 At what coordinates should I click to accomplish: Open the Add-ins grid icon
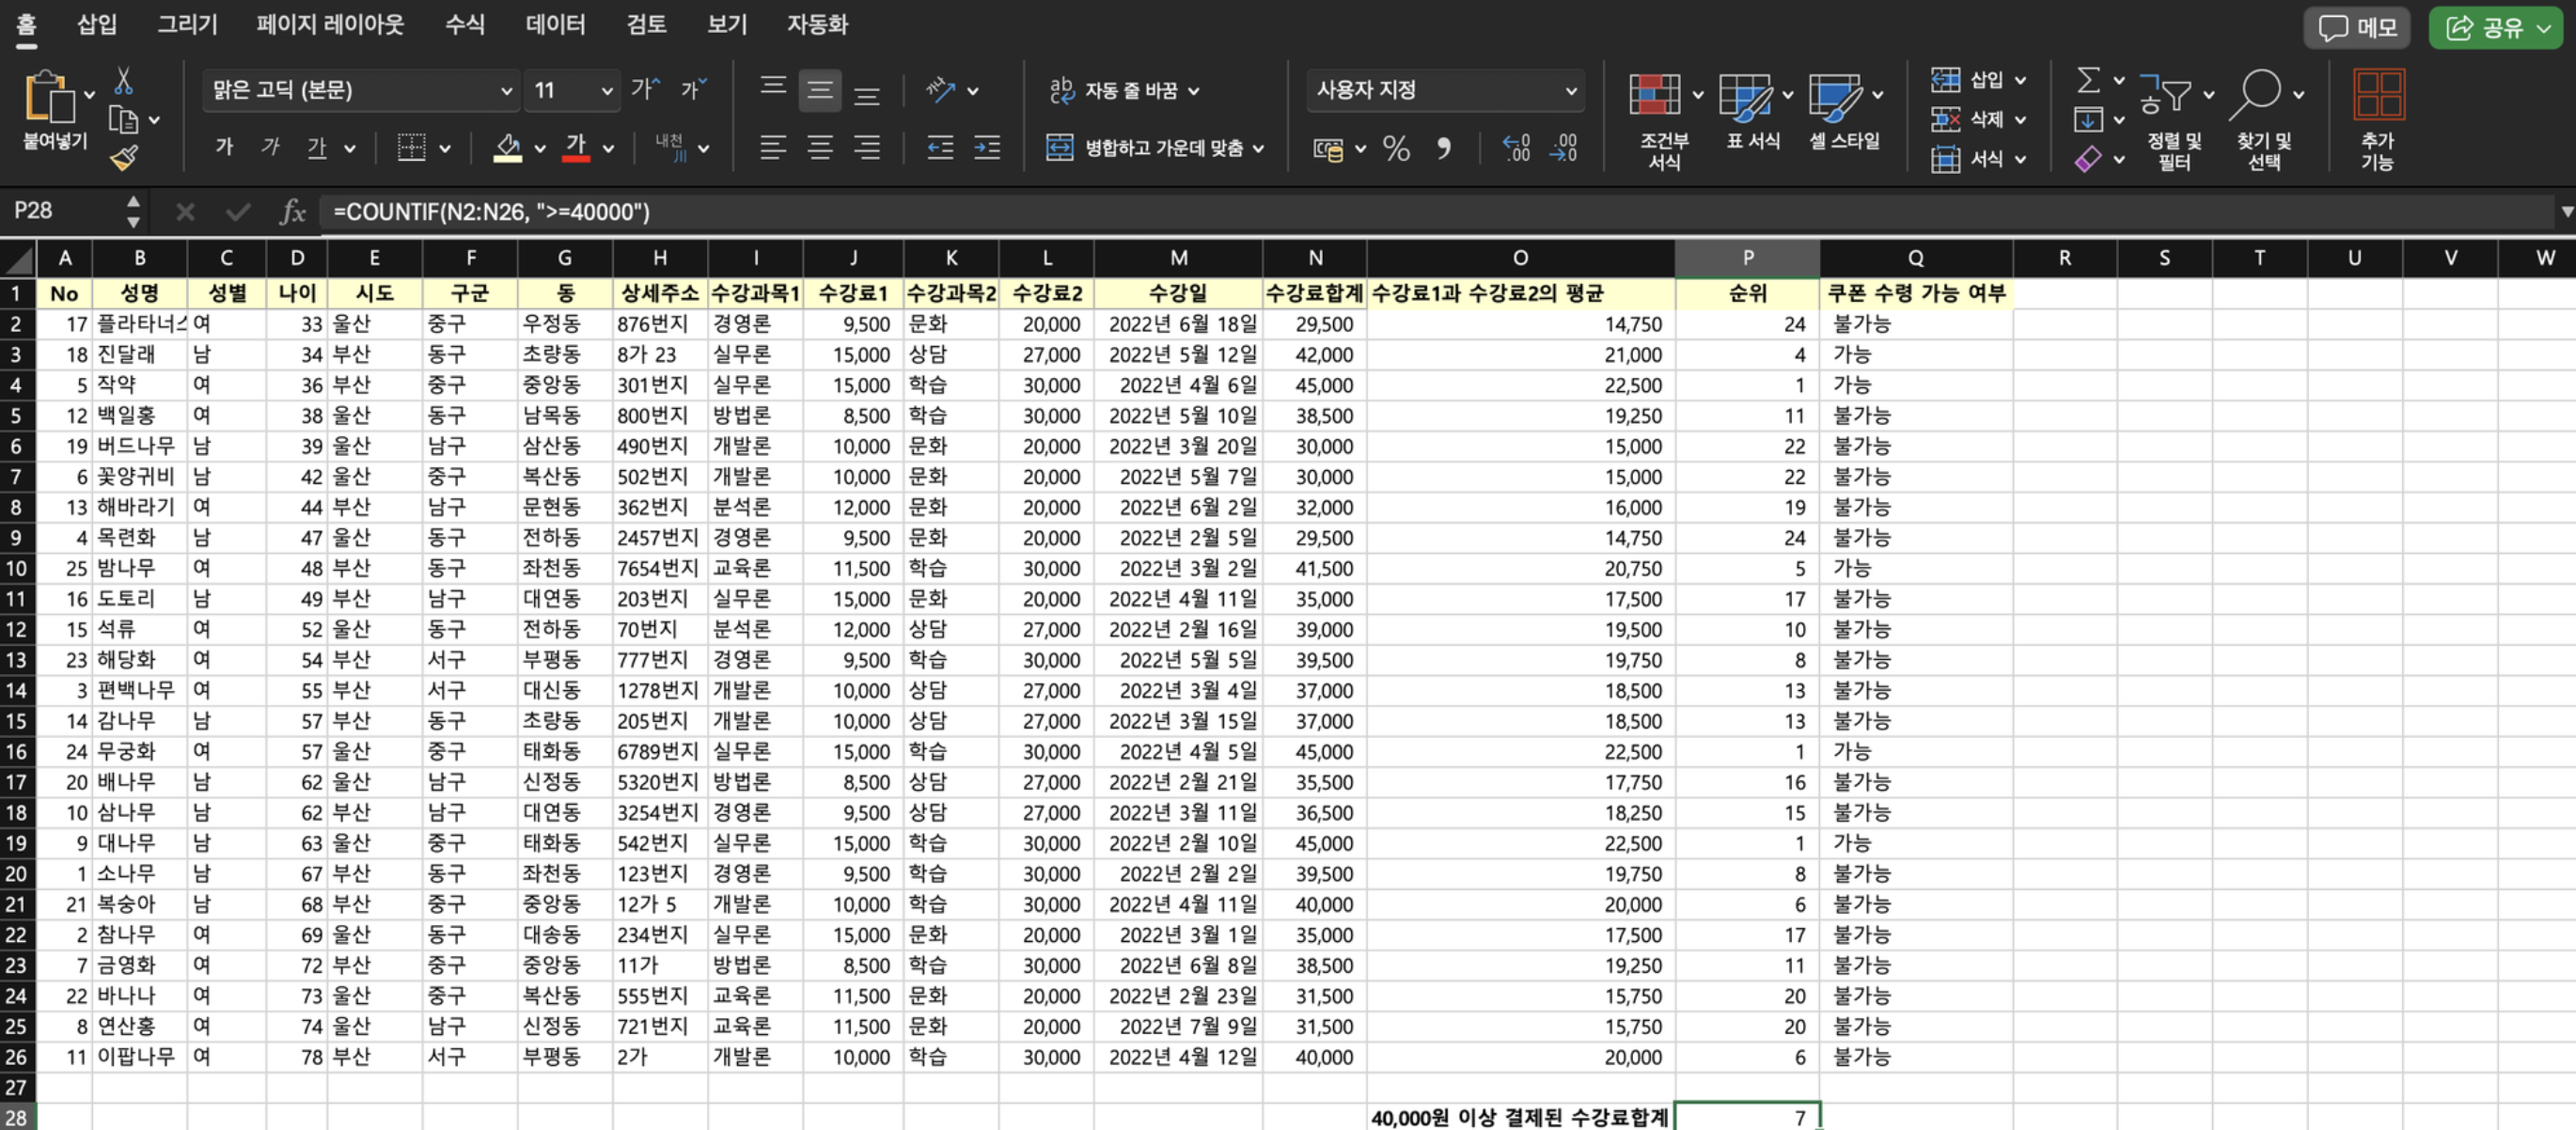(x=2378, y=96)
